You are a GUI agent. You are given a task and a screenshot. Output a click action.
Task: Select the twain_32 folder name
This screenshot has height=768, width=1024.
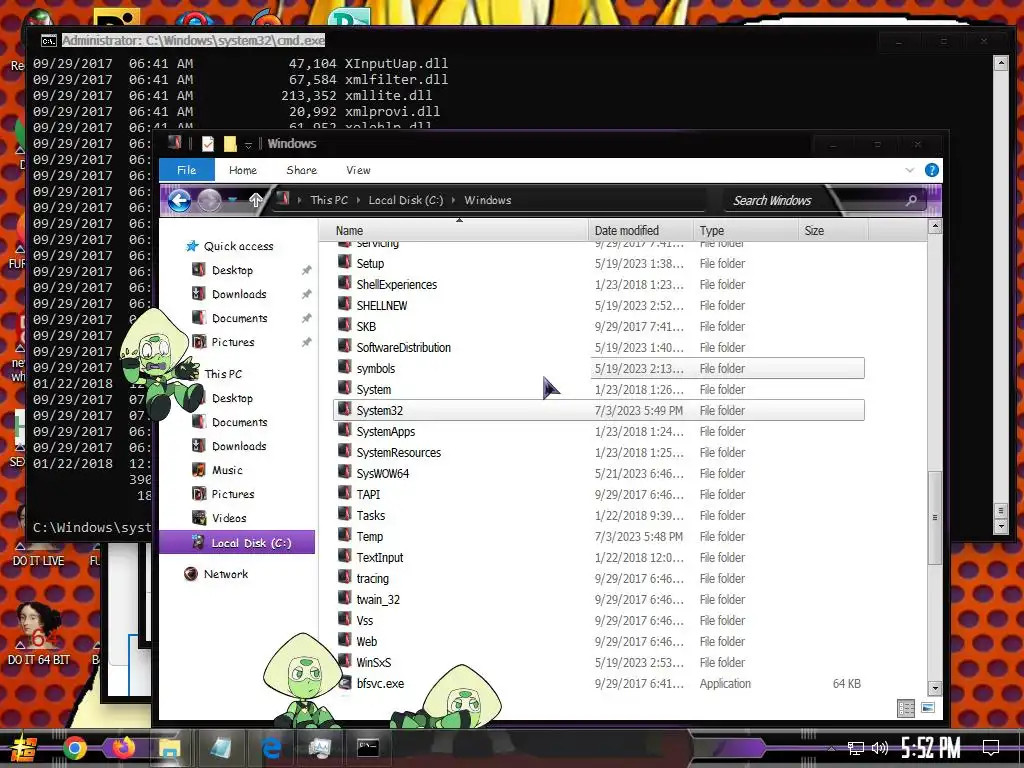(378, 600)
